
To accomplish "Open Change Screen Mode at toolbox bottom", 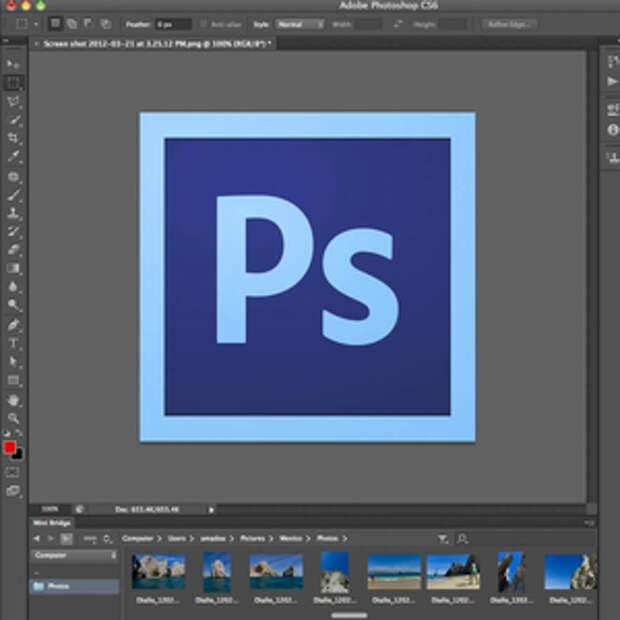I will point(13,491).
